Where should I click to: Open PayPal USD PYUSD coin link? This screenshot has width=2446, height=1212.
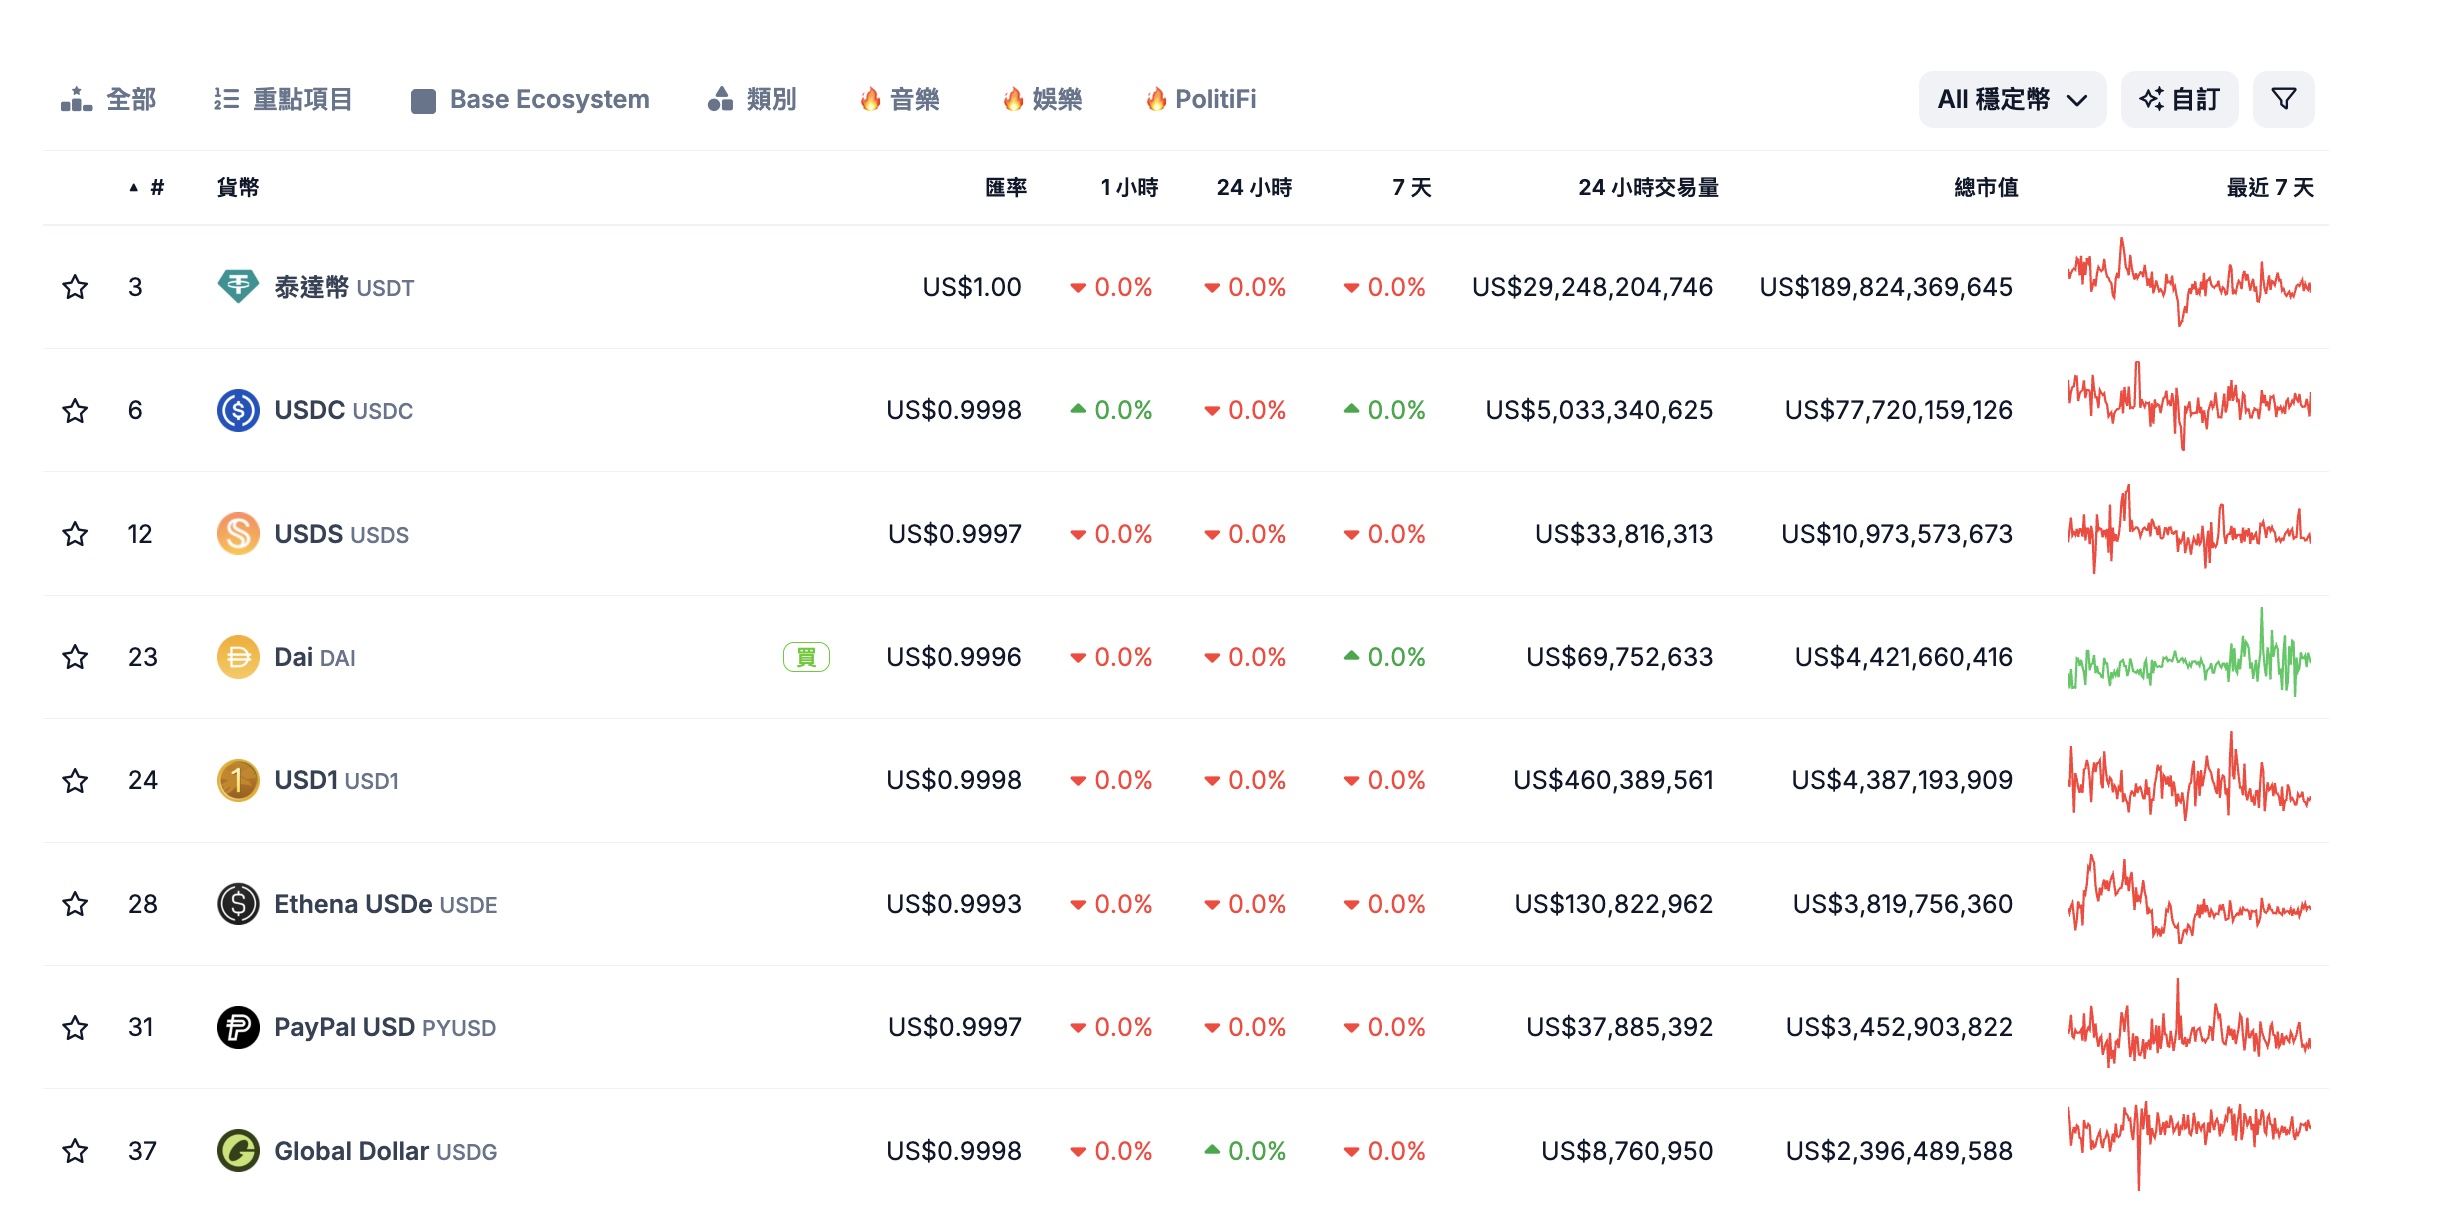tap(385, 1027)
